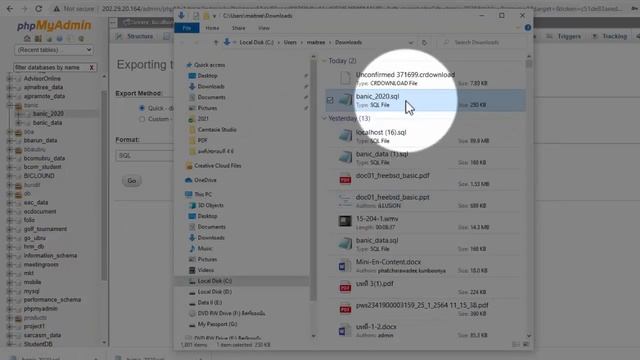Open the View ribbon tab
640x360 pixels.
point(264,28)
